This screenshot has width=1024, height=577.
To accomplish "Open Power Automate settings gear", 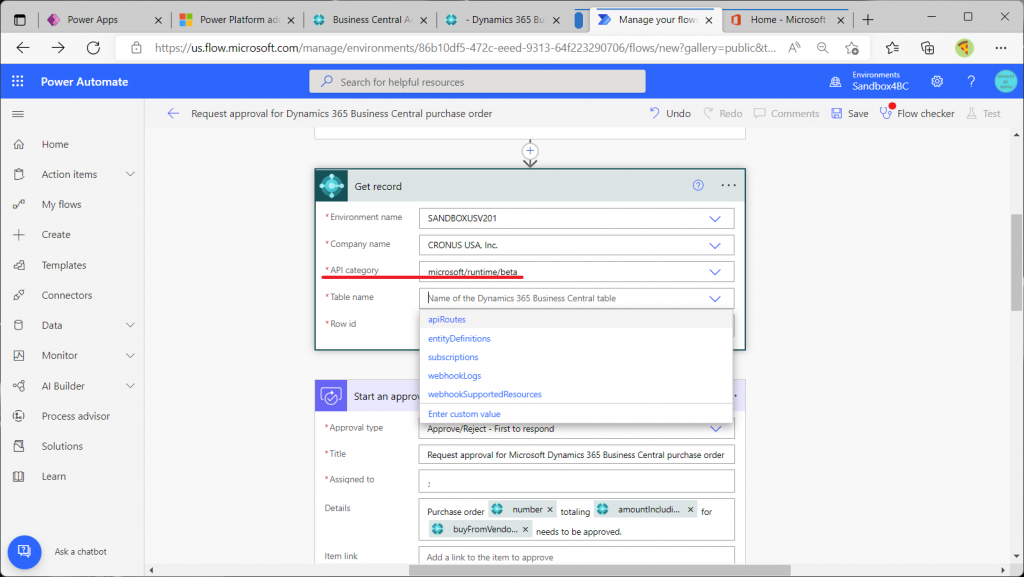I will pyautogui.click(x=937, y=82).
